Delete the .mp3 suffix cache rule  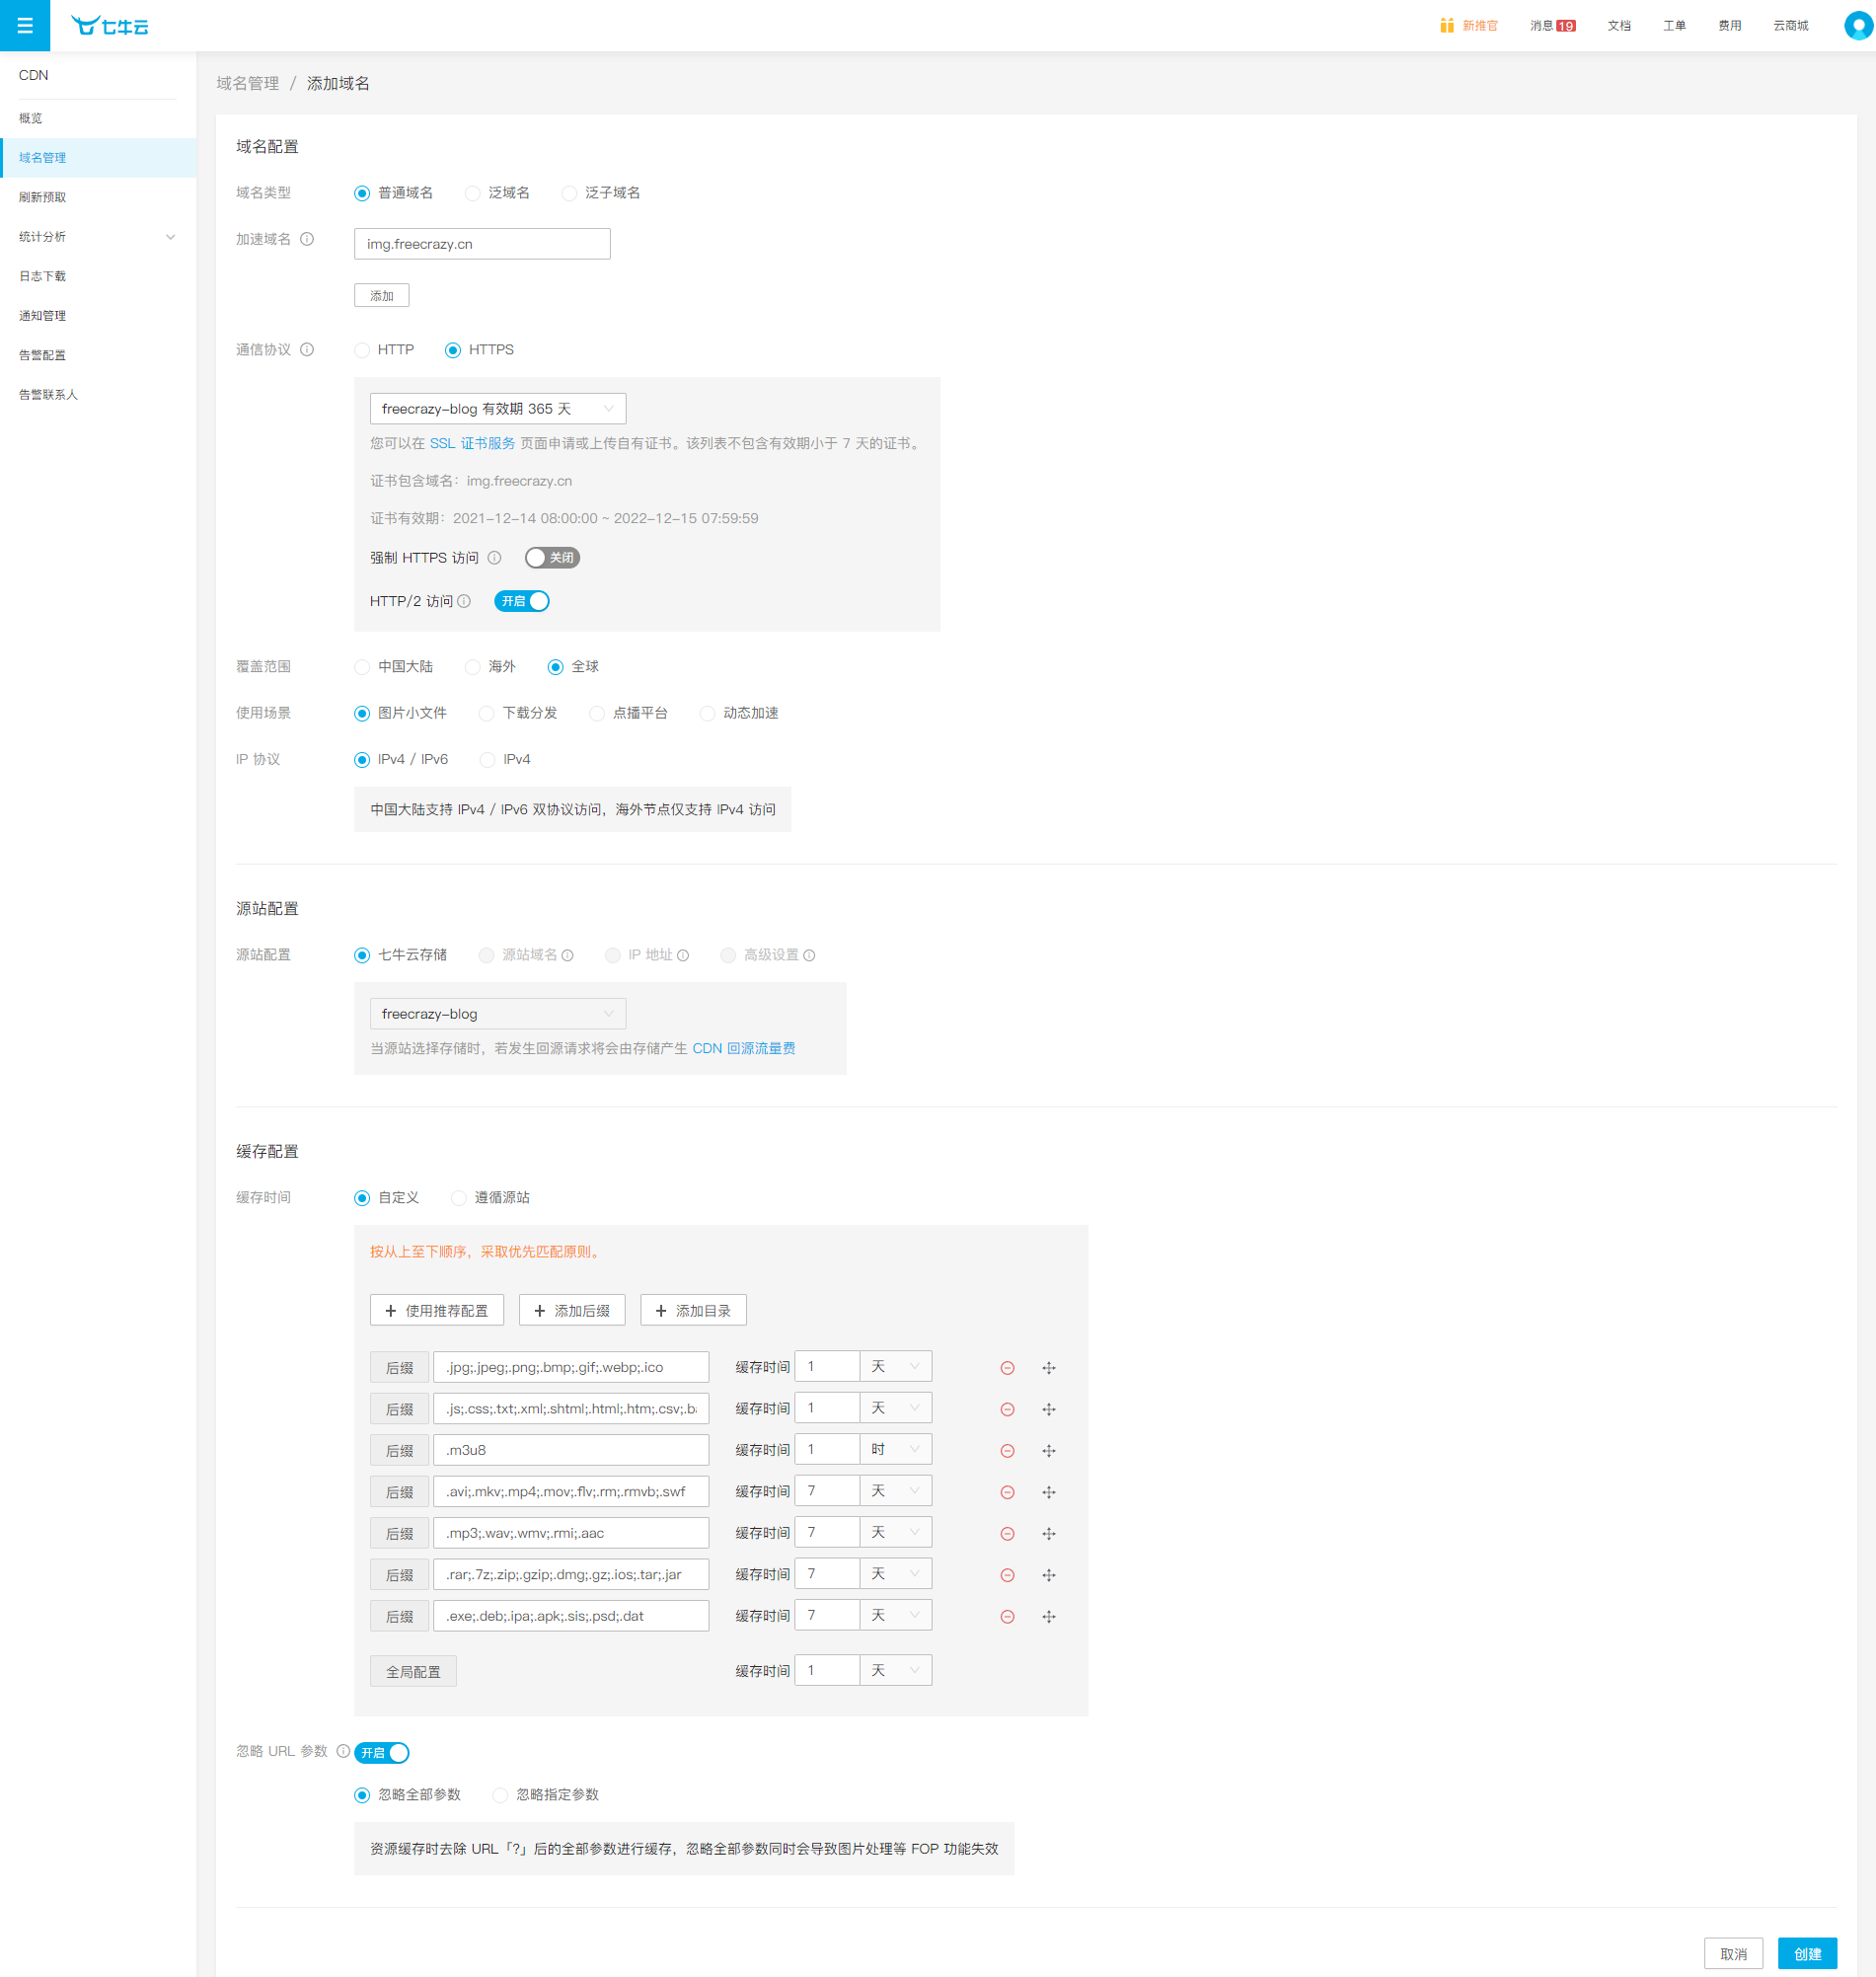1007,1533
